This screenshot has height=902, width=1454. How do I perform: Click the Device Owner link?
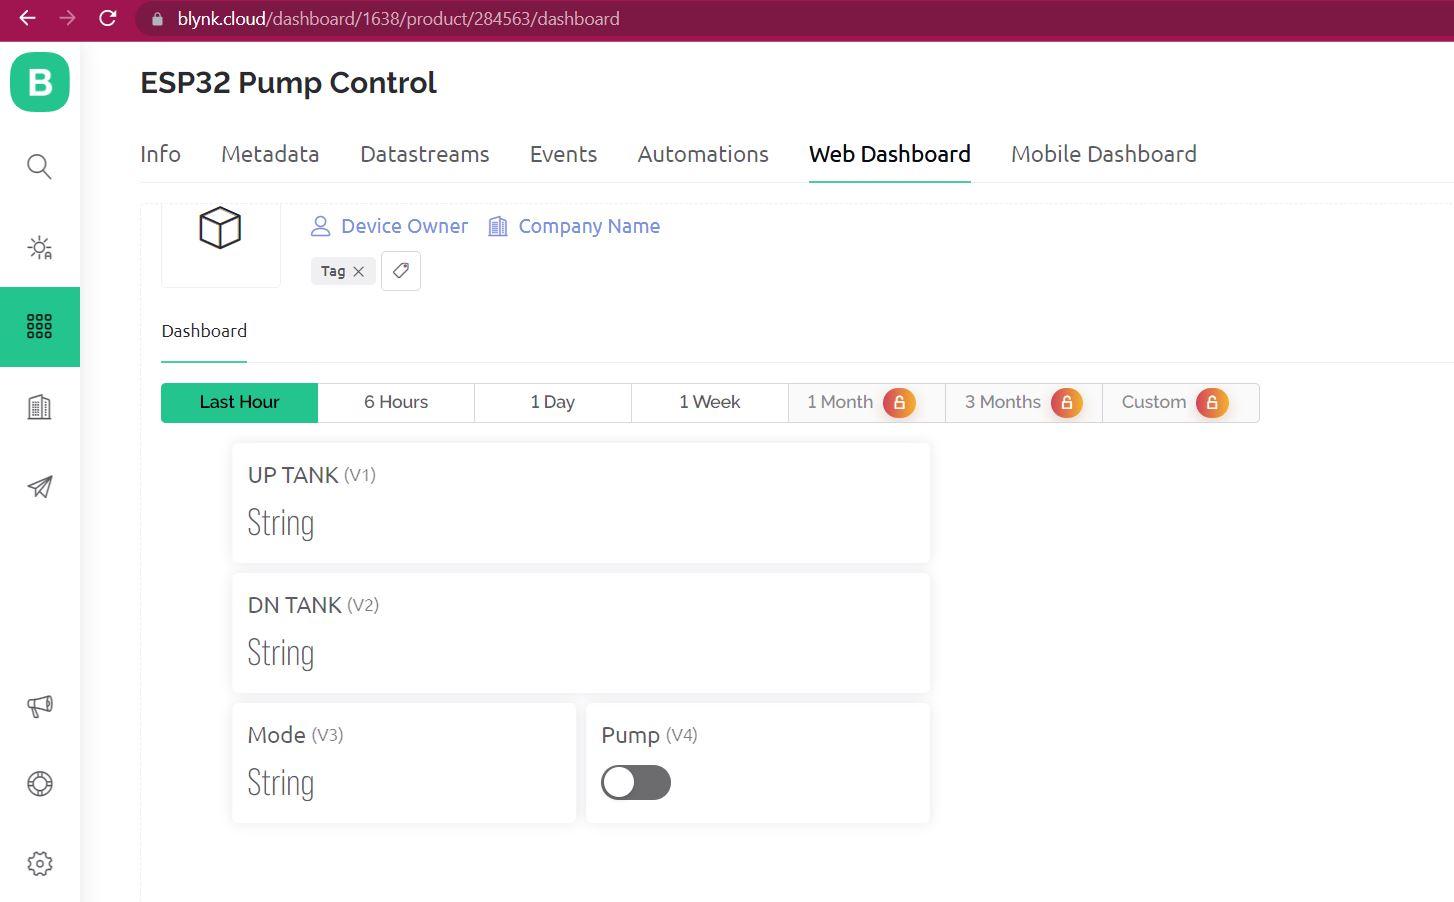click(x=389, y=226)
